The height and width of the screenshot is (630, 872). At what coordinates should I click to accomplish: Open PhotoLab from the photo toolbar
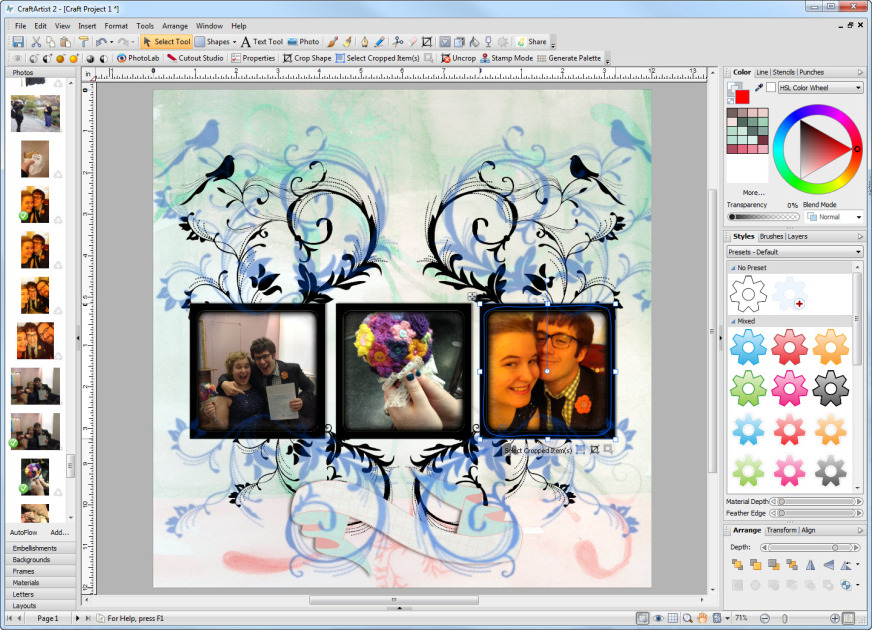(138, 58)
